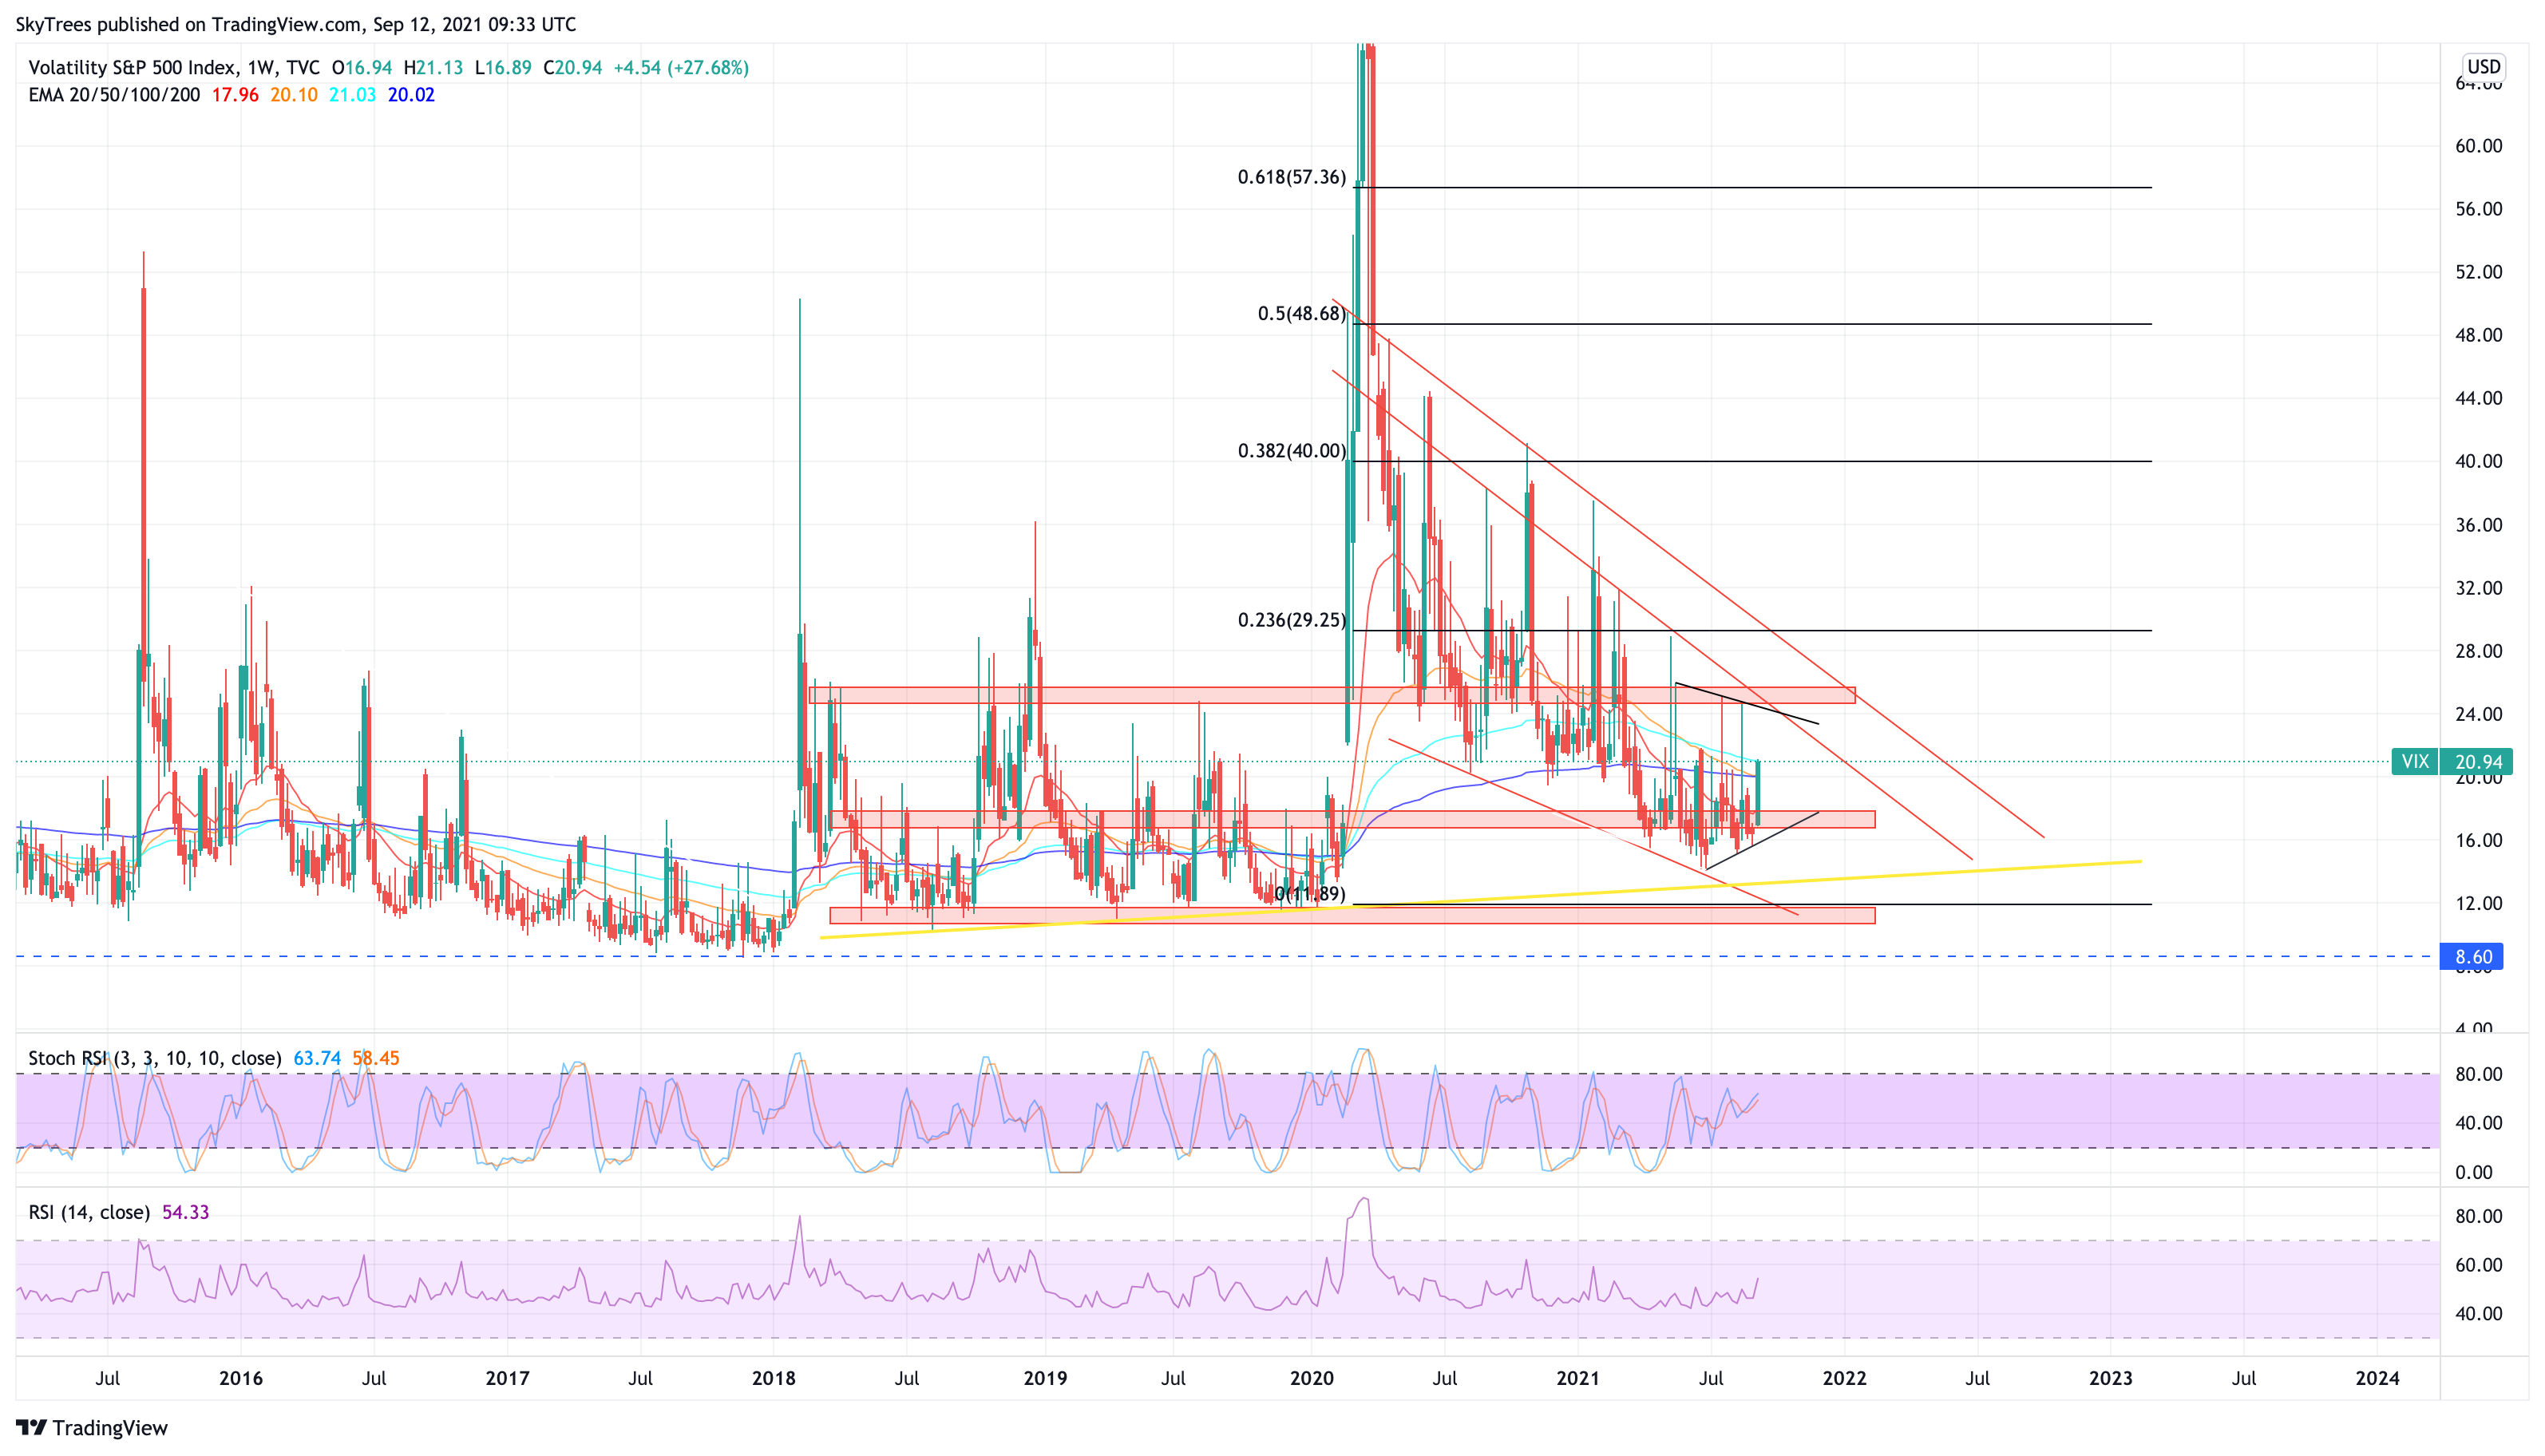Click the Stoch RSI value 63.74
2545x1456 pixels.
pyautogui.click(x=317, y=1058)
